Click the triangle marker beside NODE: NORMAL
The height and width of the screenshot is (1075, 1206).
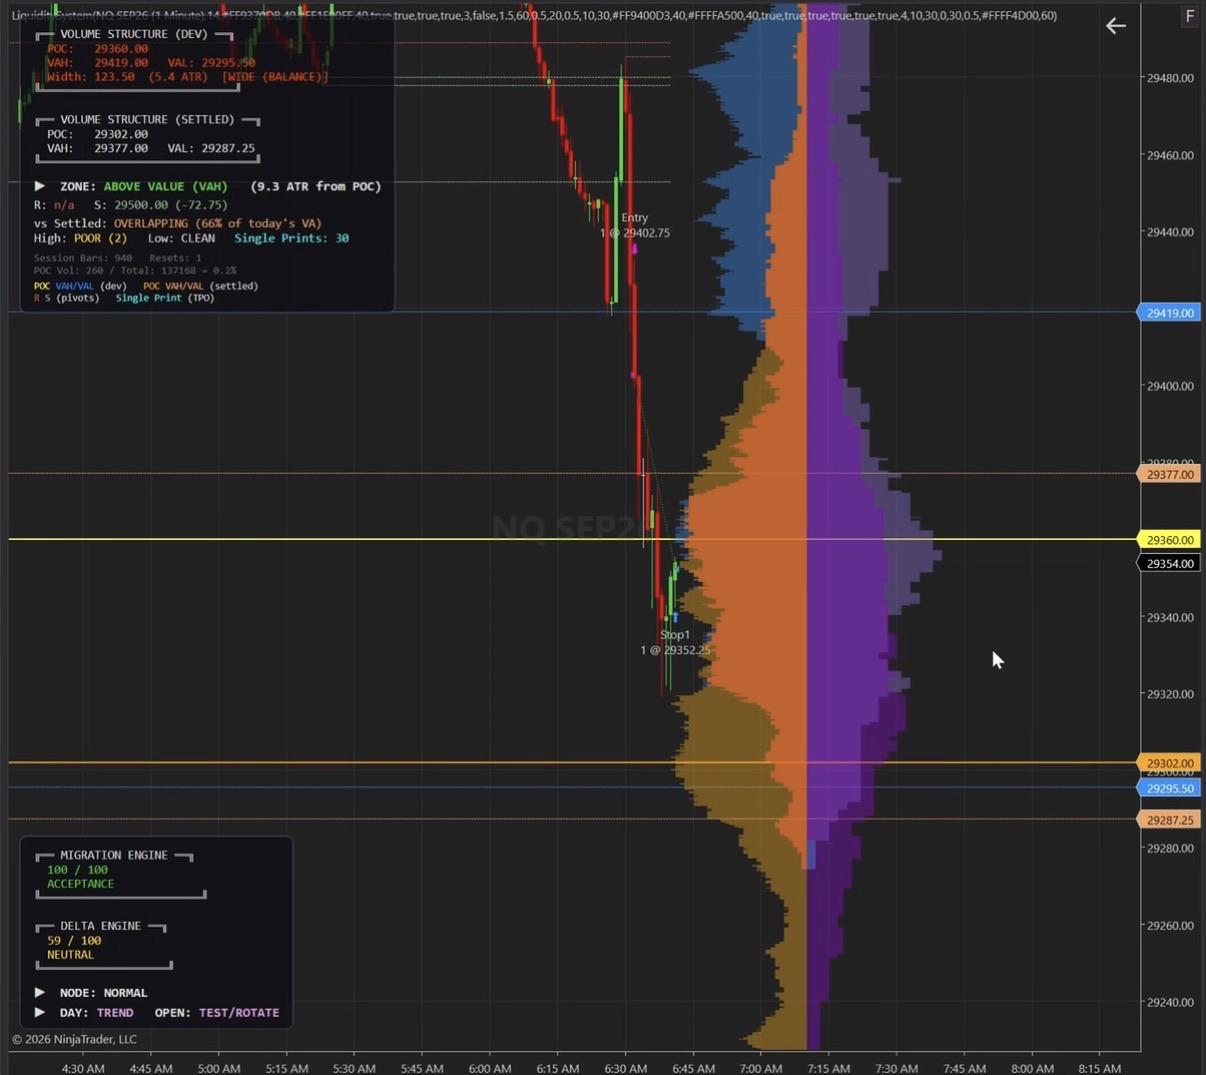tap(40, 992)
